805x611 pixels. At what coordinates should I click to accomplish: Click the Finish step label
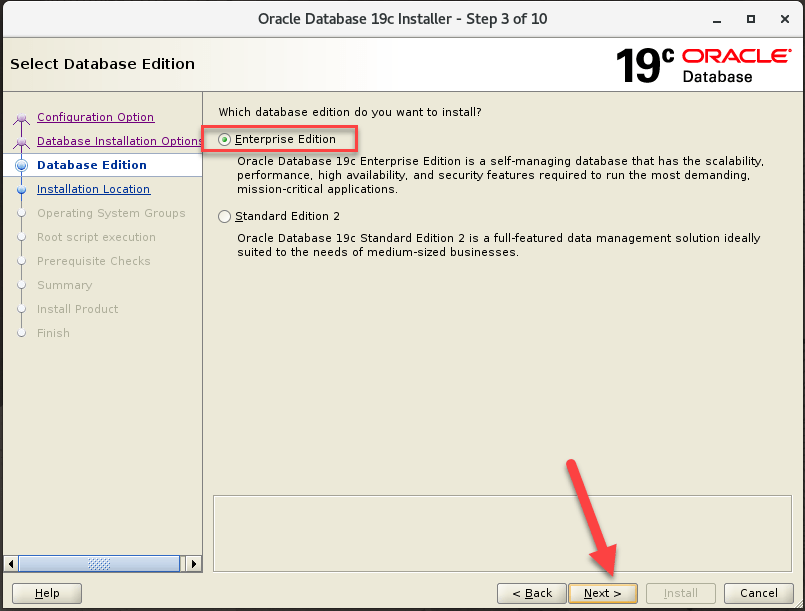click(53, 333)
